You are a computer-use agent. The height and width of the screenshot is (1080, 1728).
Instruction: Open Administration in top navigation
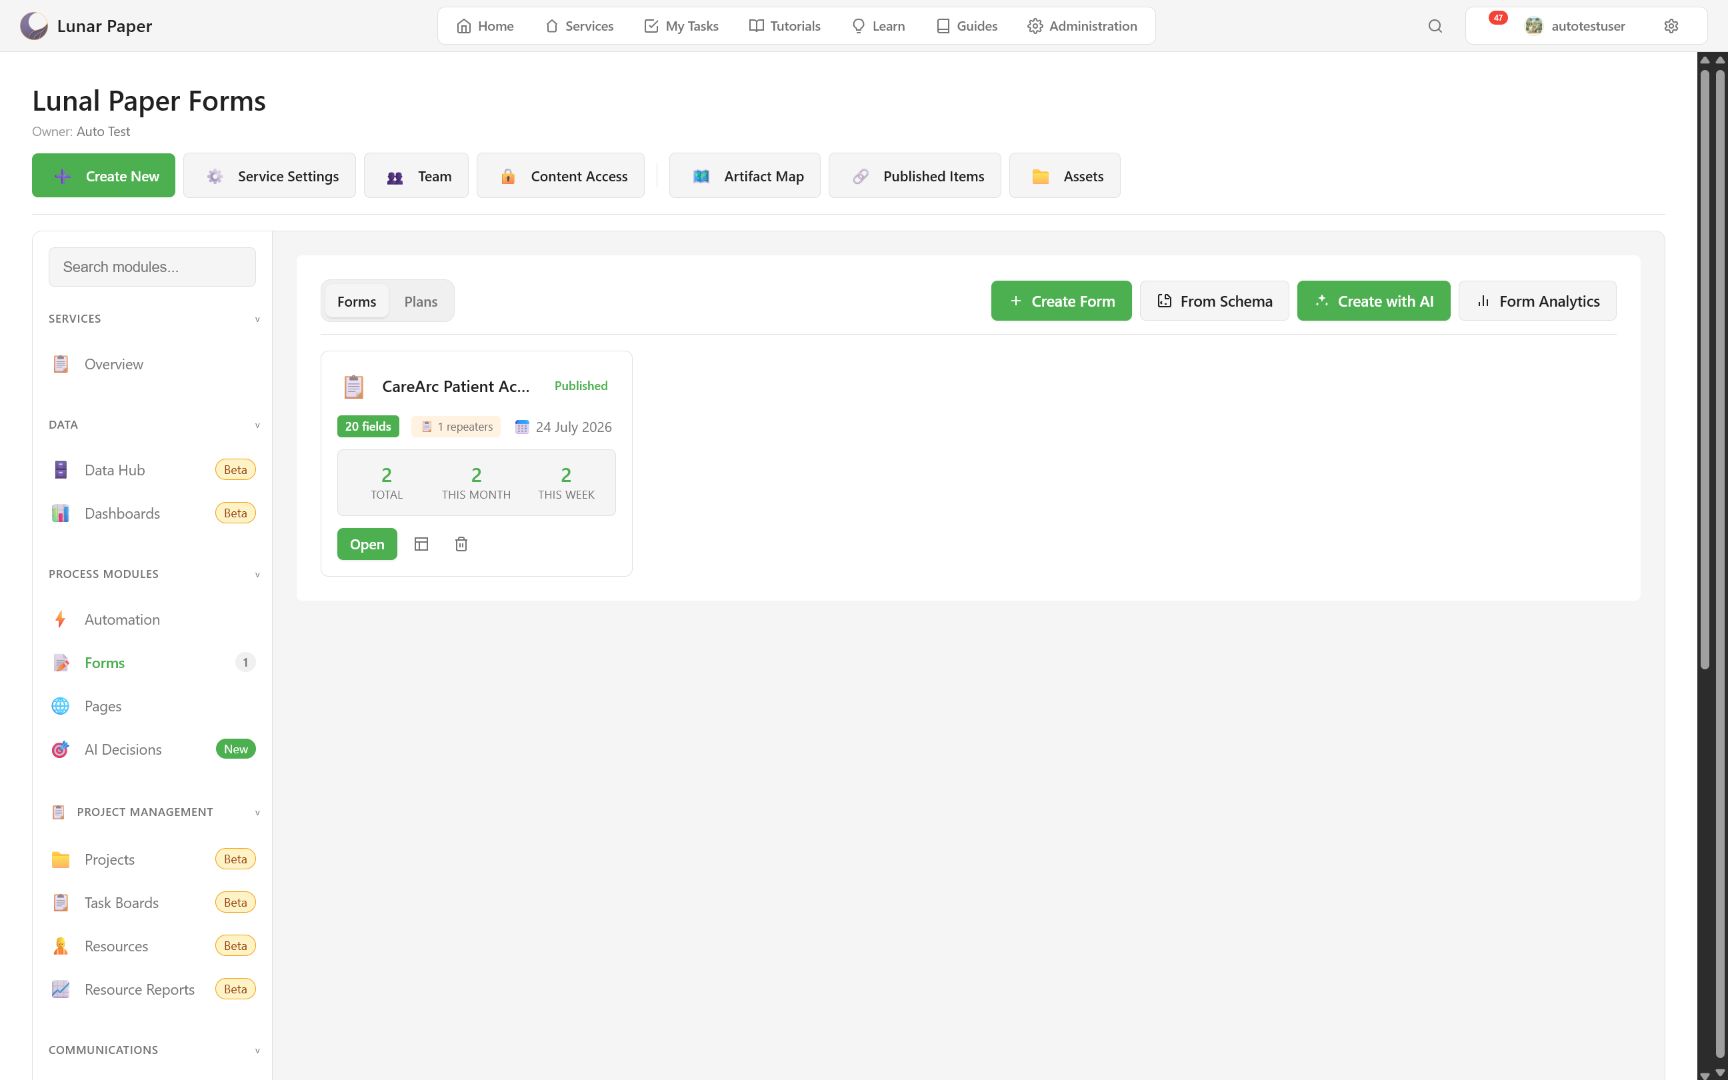tap(1082, 26)
